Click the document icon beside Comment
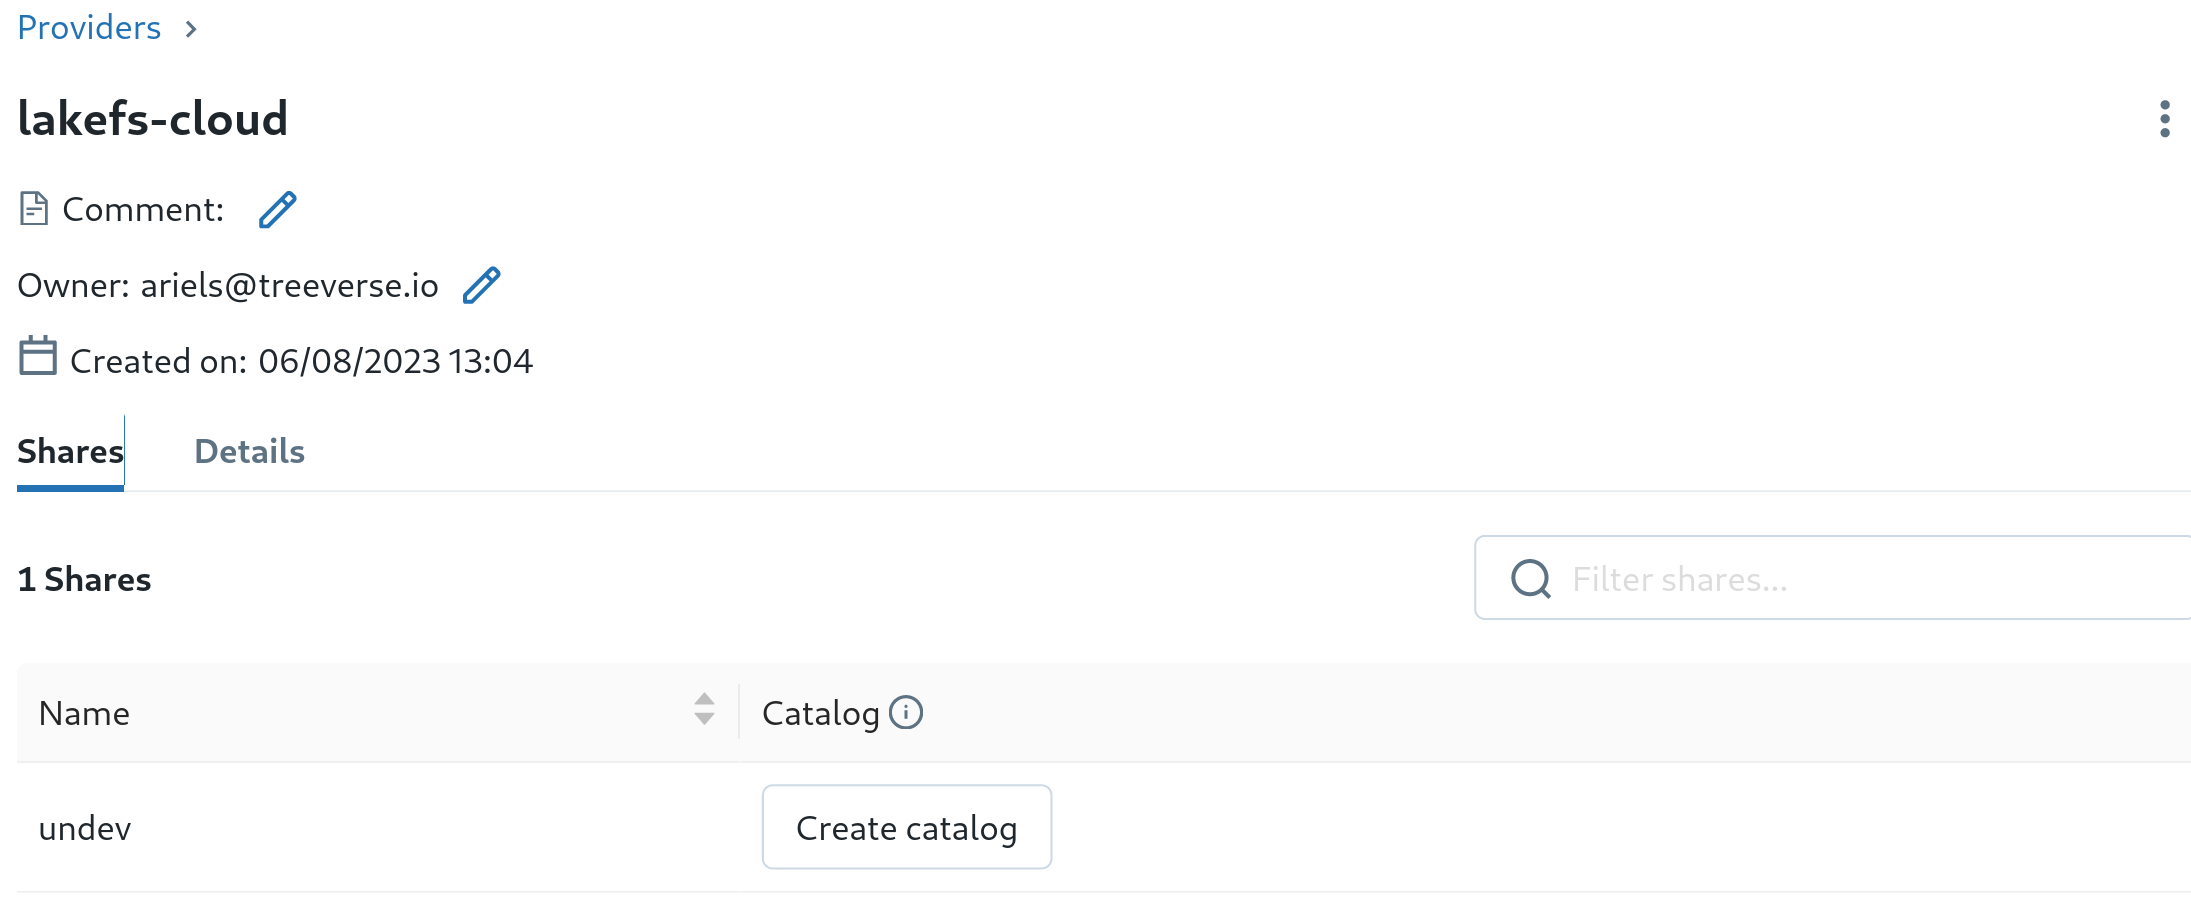 point(33,209)
